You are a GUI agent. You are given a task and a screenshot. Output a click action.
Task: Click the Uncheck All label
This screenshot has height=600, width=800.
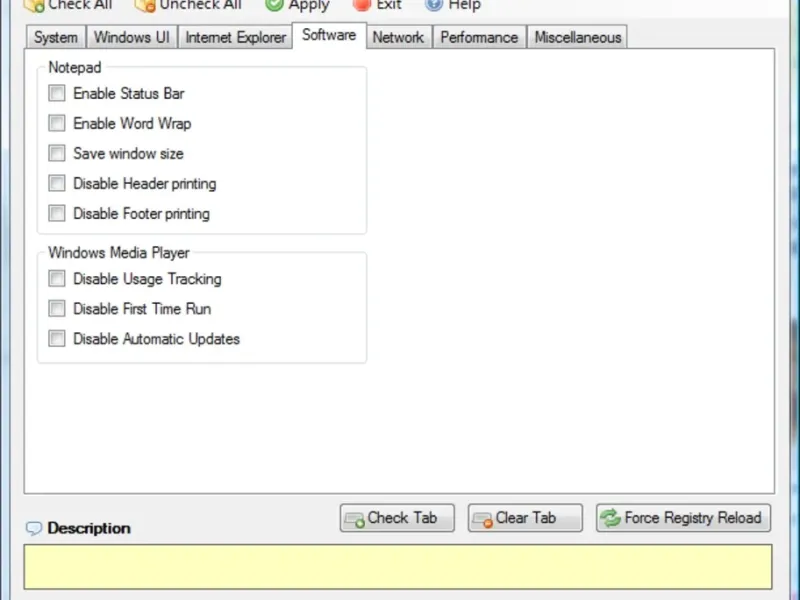coord(200,5)
